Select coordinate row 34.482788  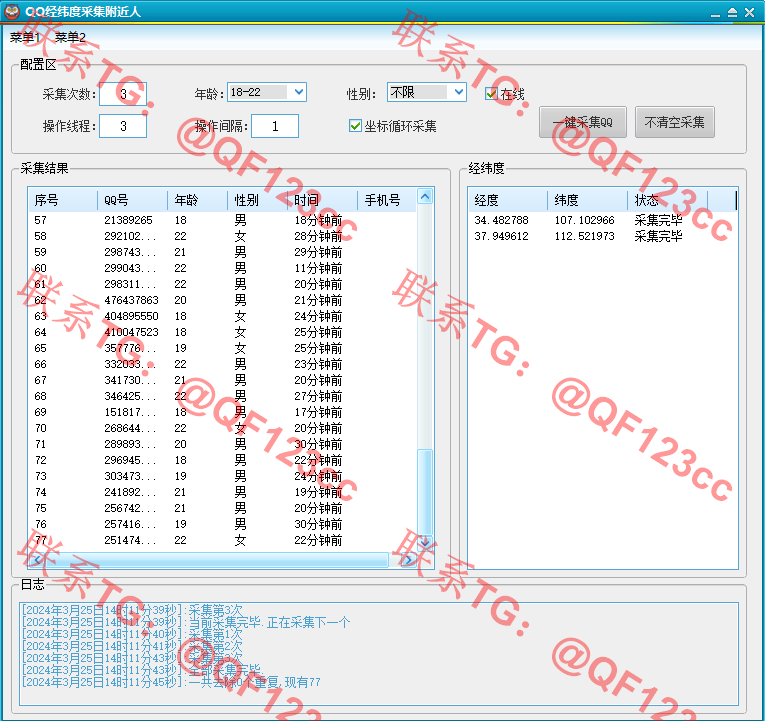tap(603, 220)
